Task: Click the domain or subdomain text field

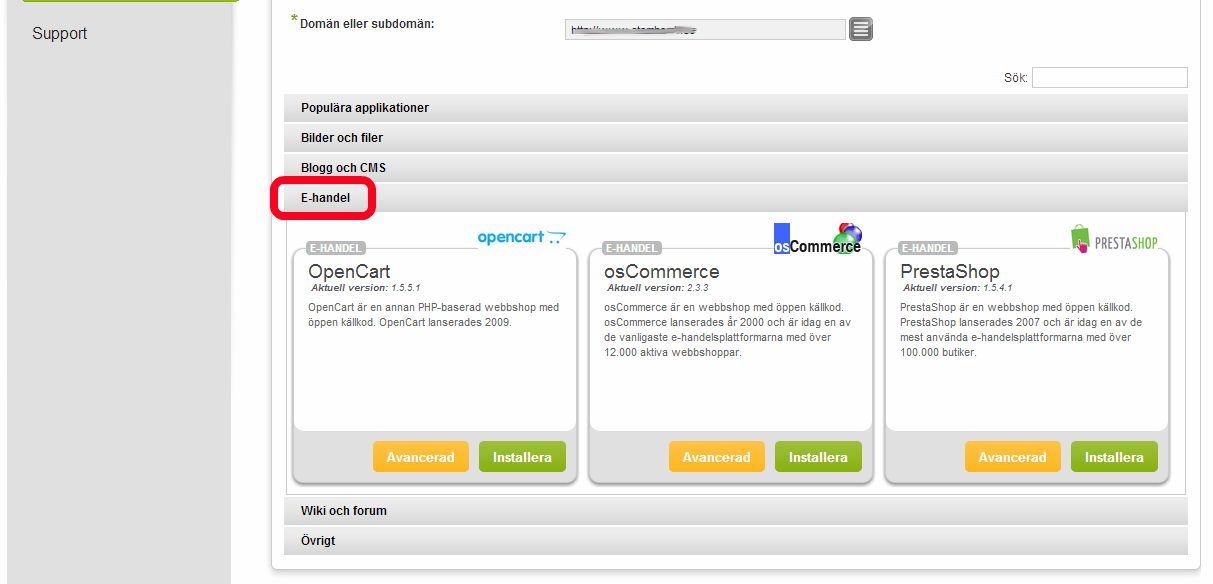Action: pyautogui.click(x=704, y=30)
